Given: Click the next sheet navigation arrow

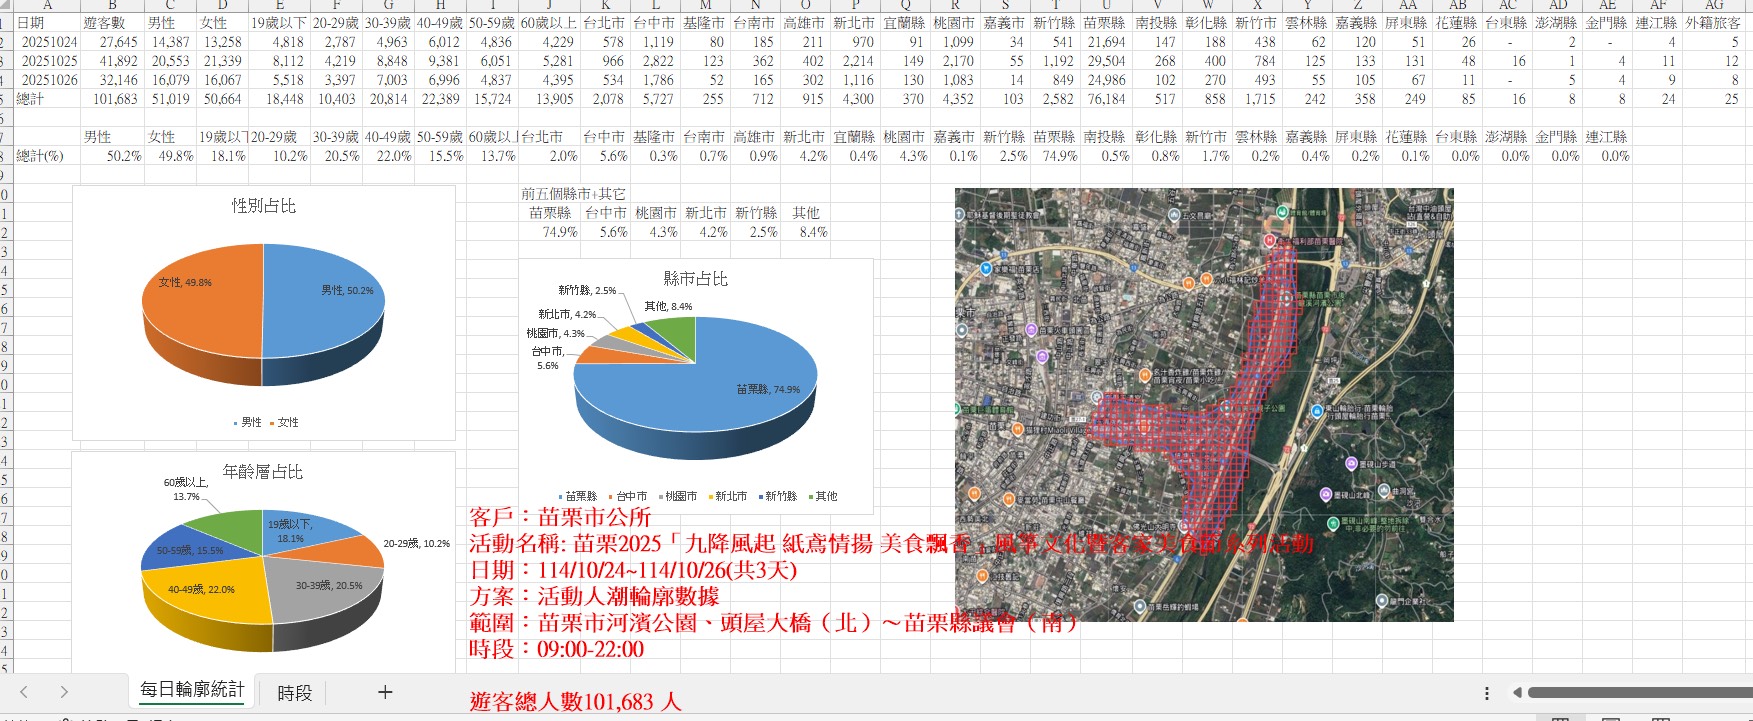Looking at the screenshot, I should 64,692.
